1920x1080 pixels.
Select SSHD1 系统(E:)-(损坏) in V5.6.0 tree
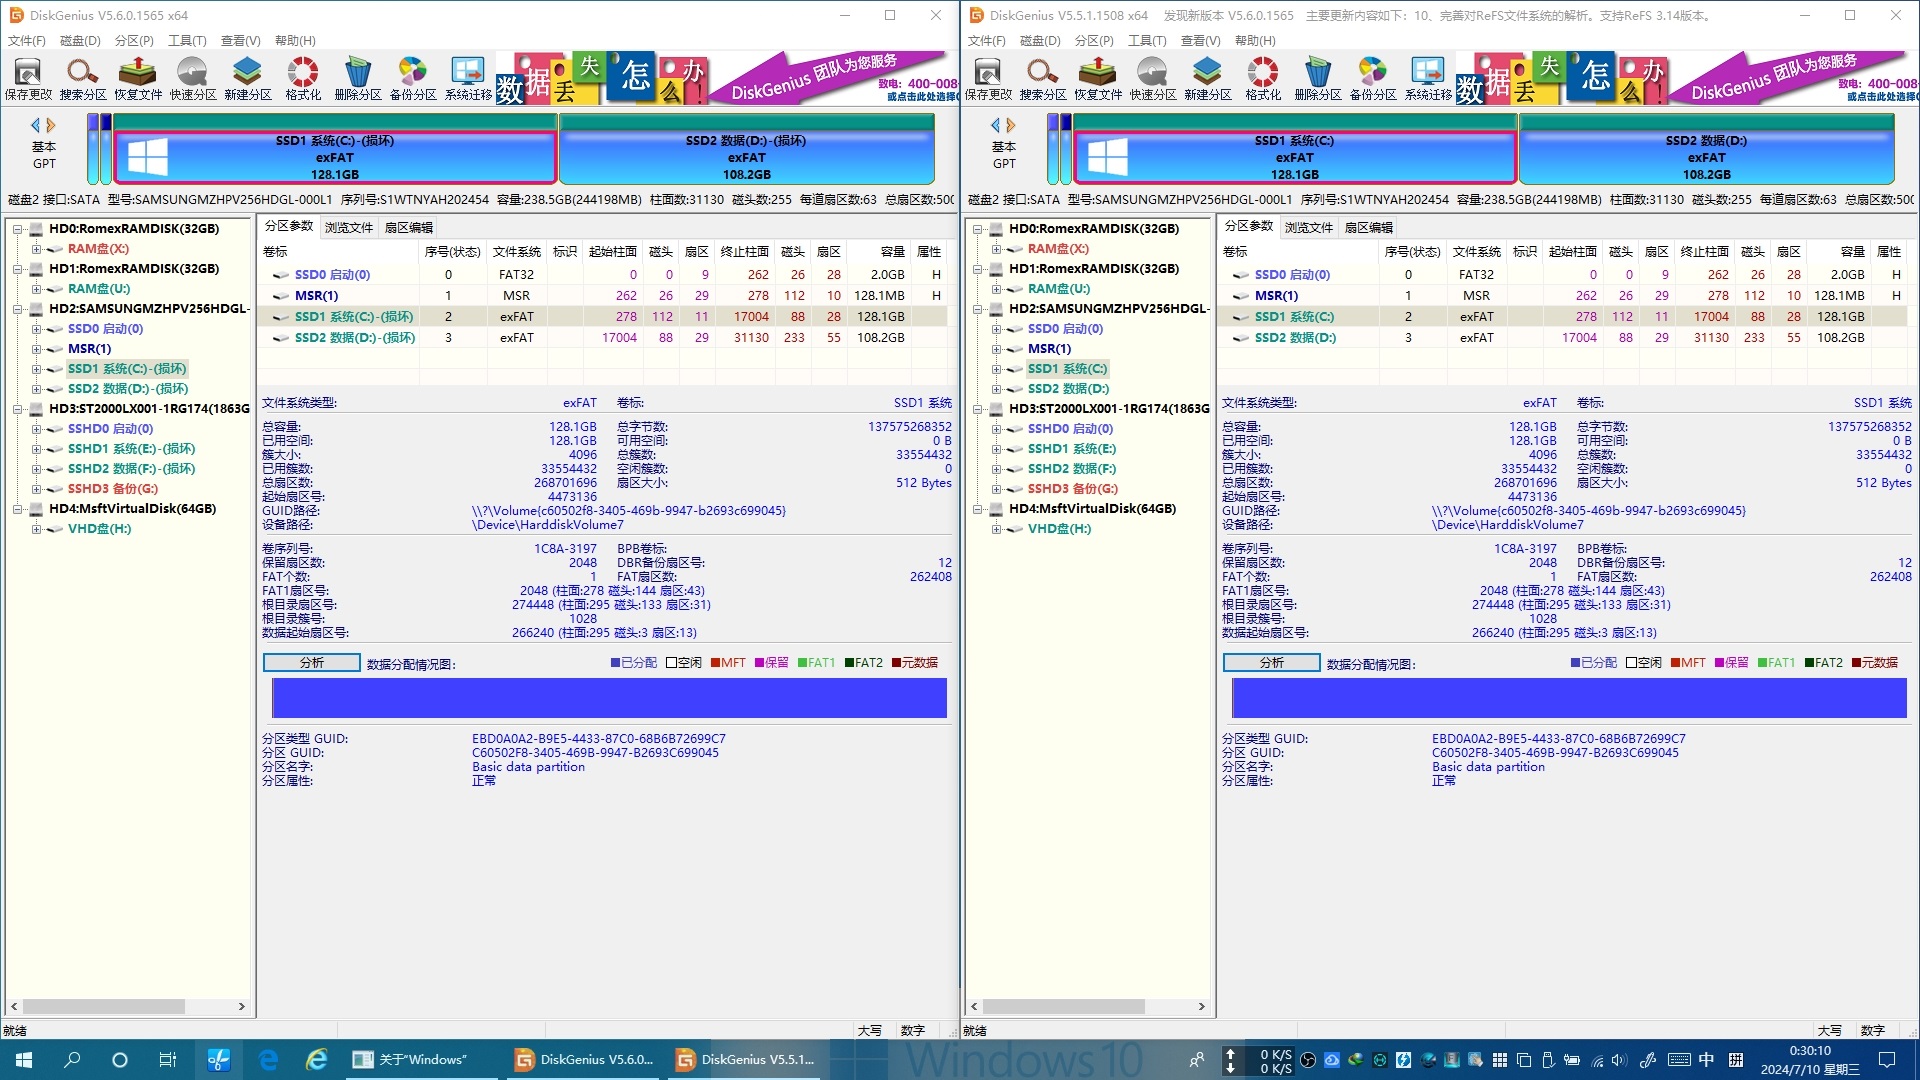(131, 449)
